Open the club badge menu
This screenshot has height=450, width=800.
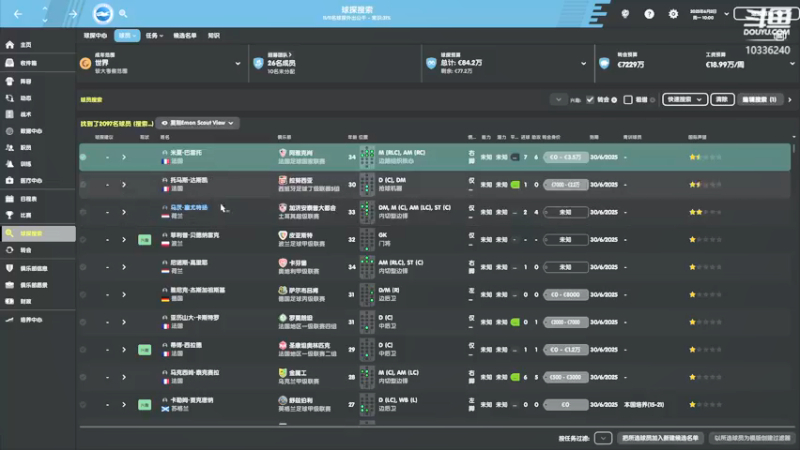coord(103,13)
